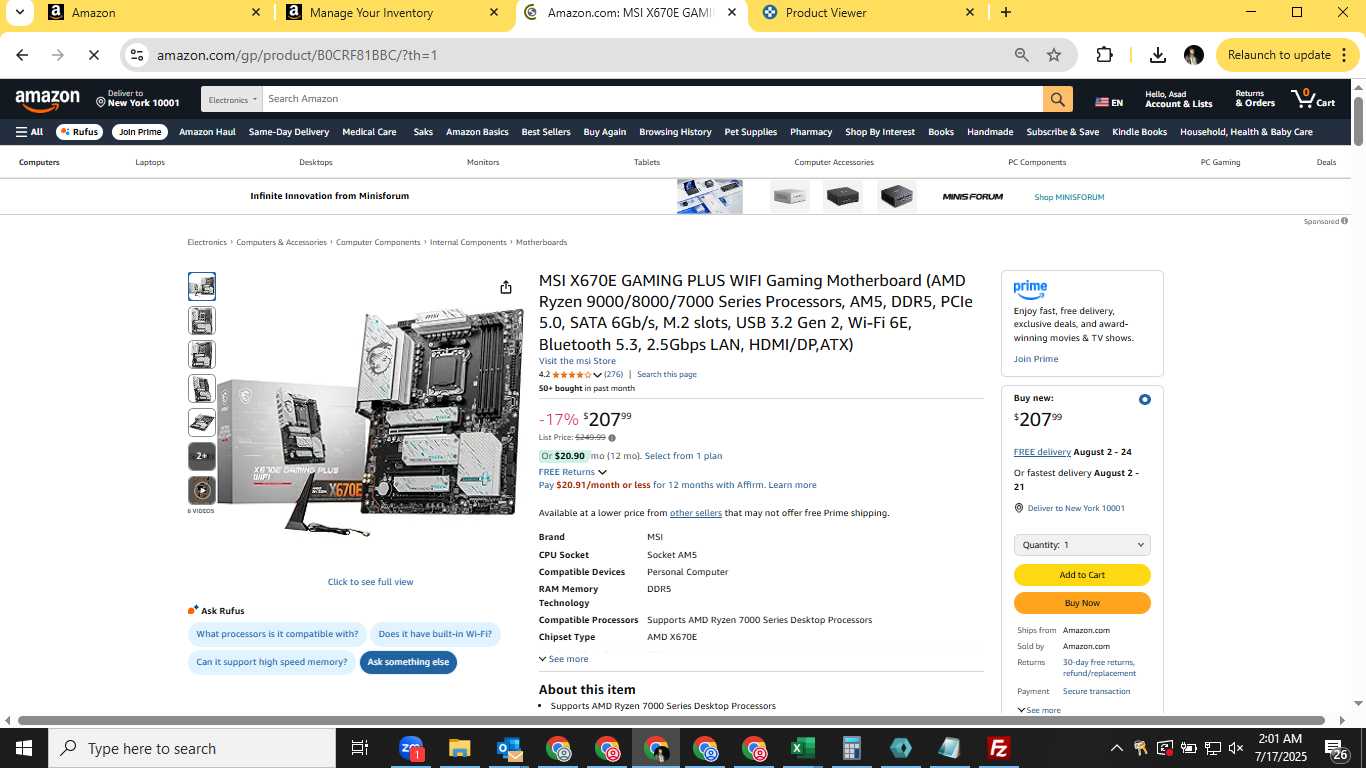Open FileZilla from the taskbar
This screenshot has height=768, width=1366.
point(998,748)
